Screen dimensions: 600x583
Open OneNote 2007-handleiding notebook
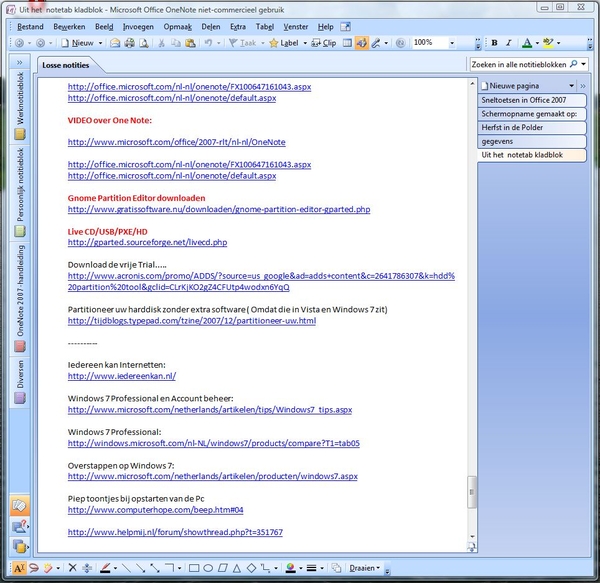click(20, 298)
